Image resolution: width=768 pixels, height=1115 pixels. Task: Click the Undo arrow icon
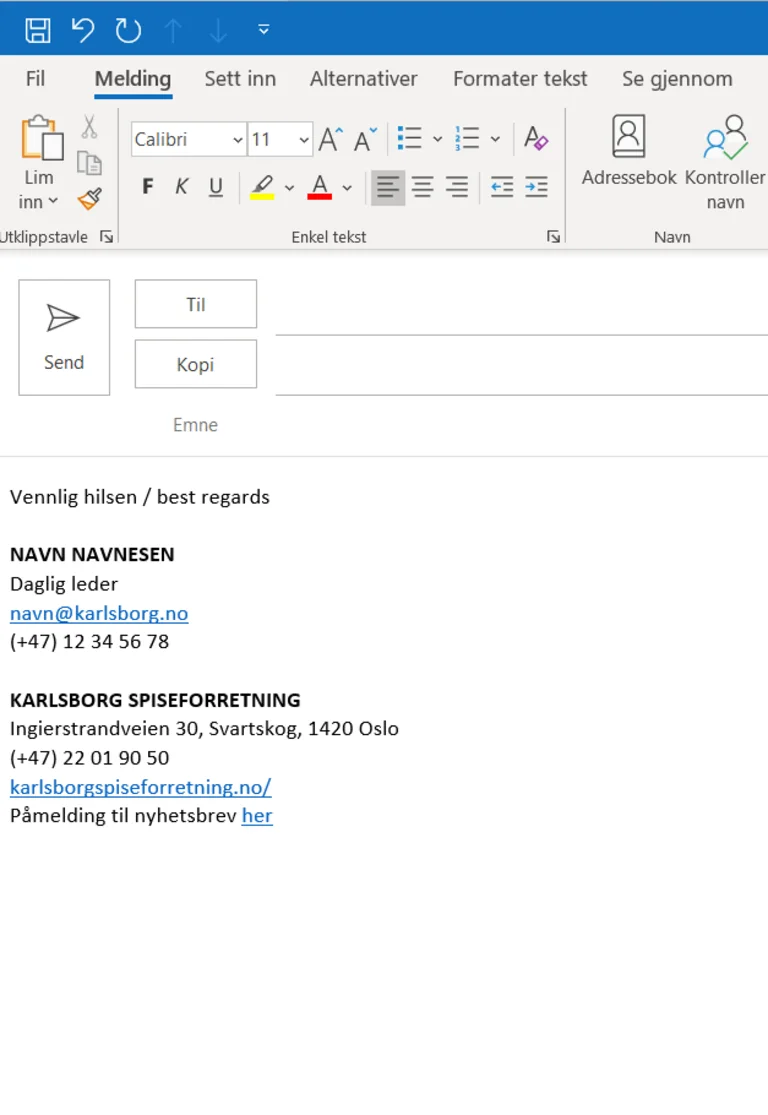83,30
